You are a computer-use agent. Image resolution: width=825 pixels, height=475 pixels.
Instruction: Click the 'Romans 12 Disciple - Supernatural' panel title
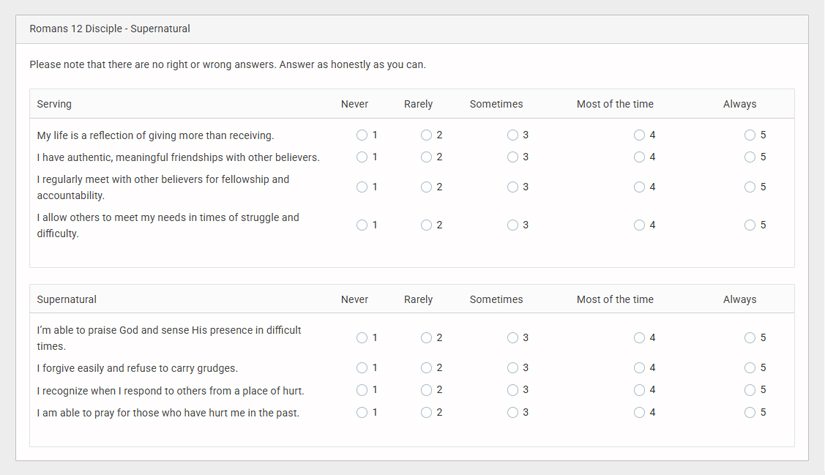[x=110, y=29]
